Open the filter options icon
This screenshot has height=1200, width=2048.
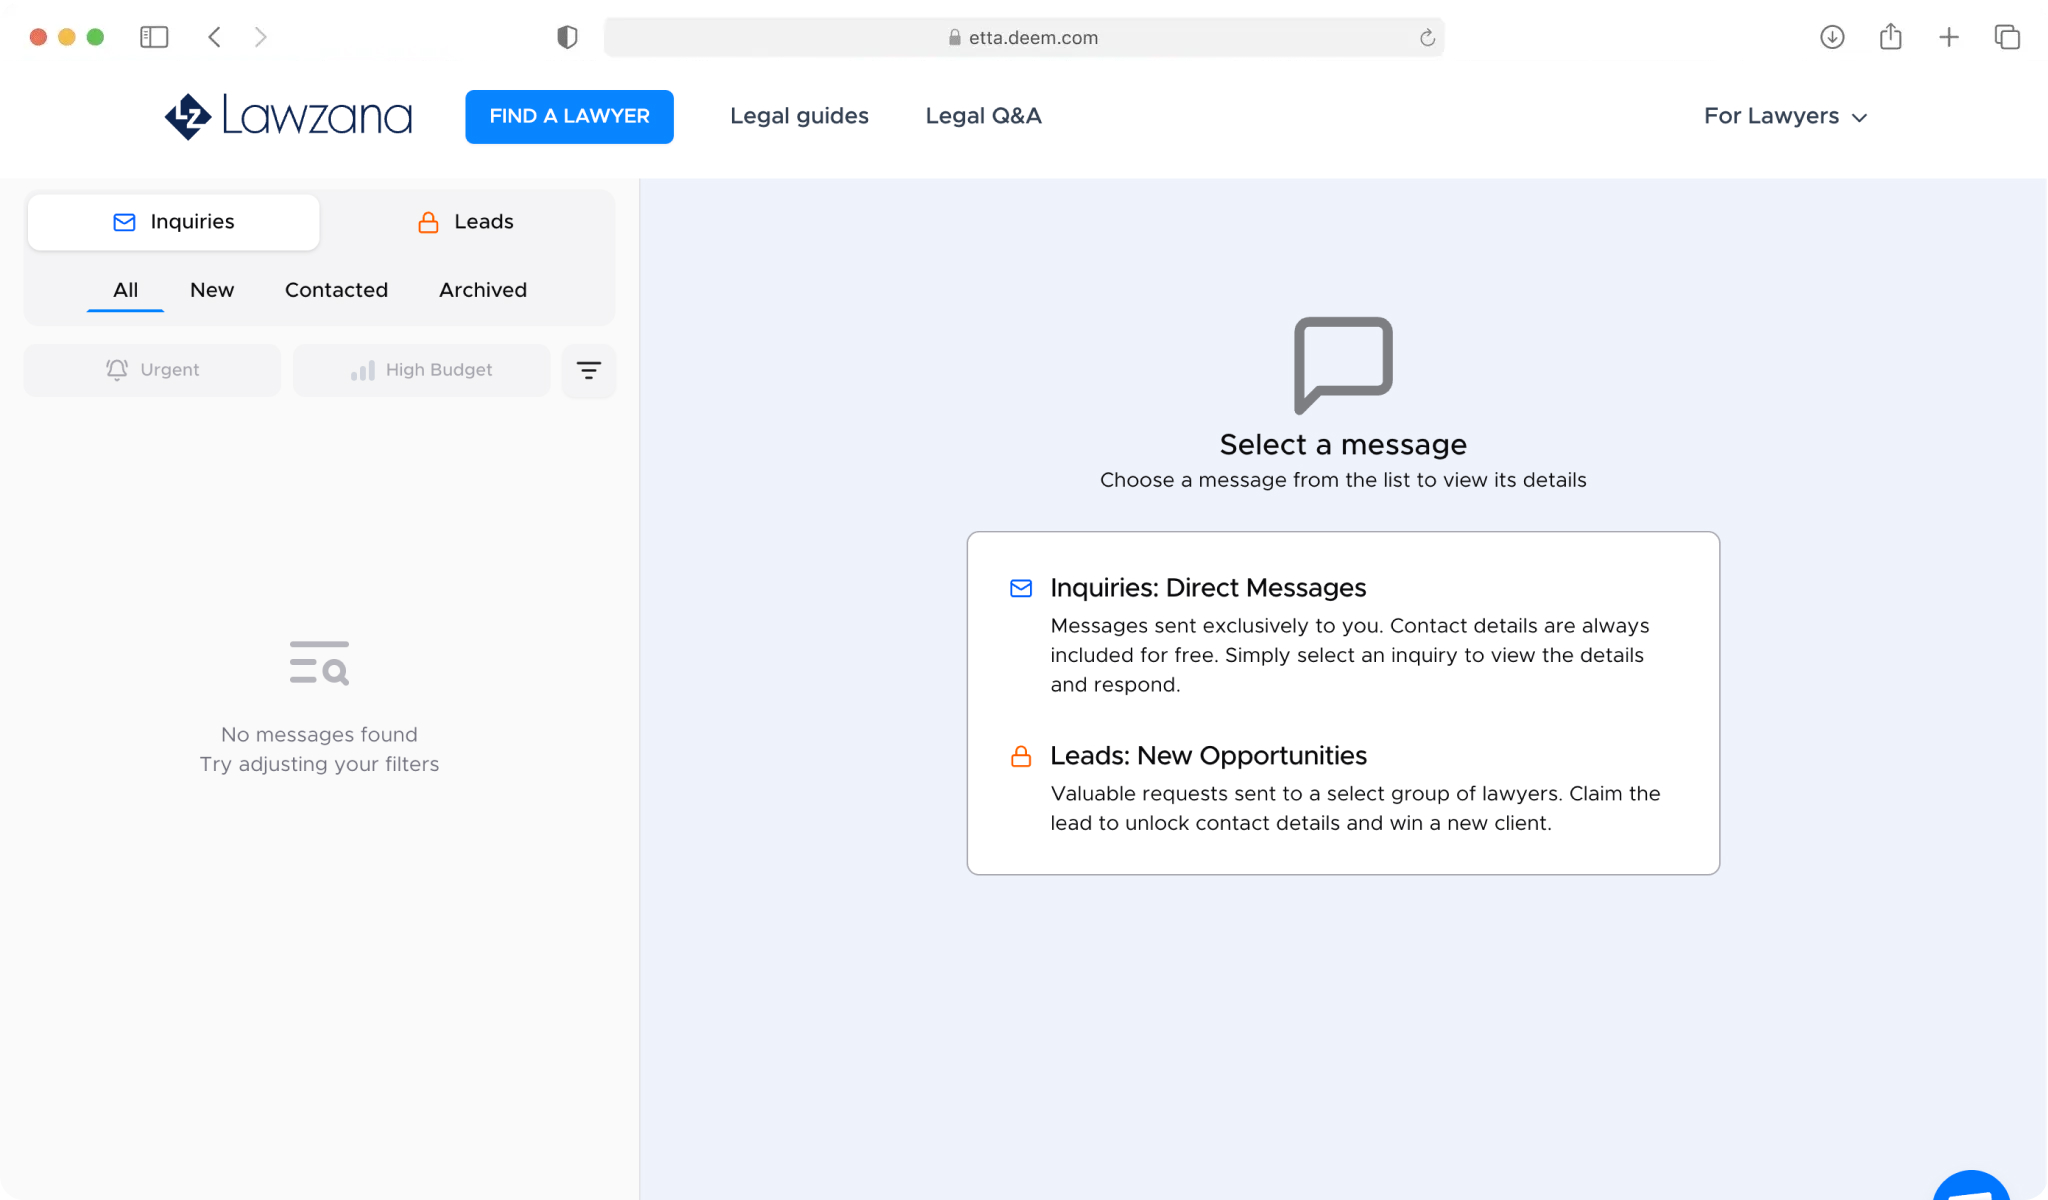pyautogui.click(x=588, y=371)
